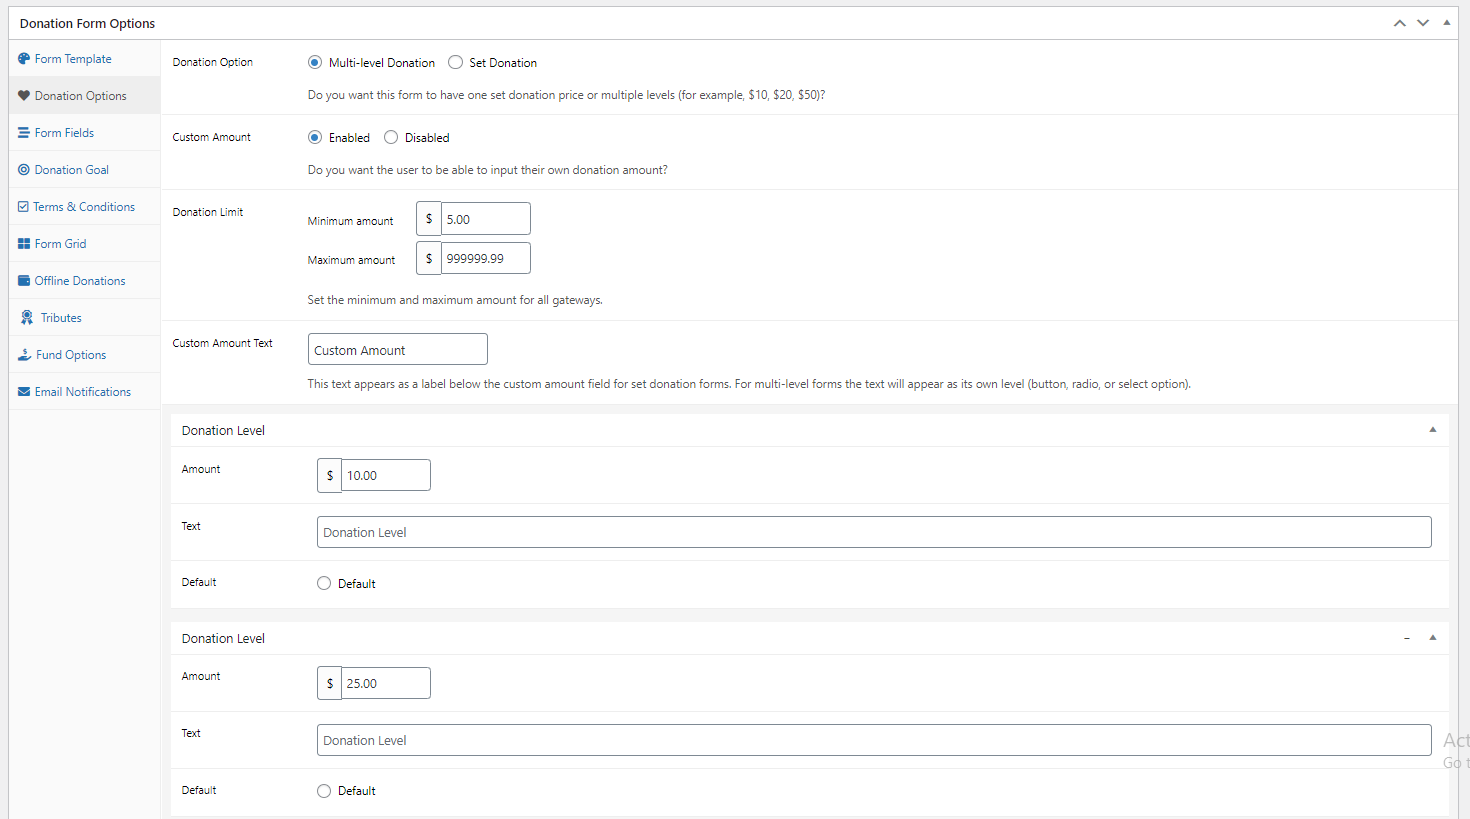Click the Email Notifications envelope icon
Image resolution: width=1470 pixels, height=819 pixels.
[24, 392]
